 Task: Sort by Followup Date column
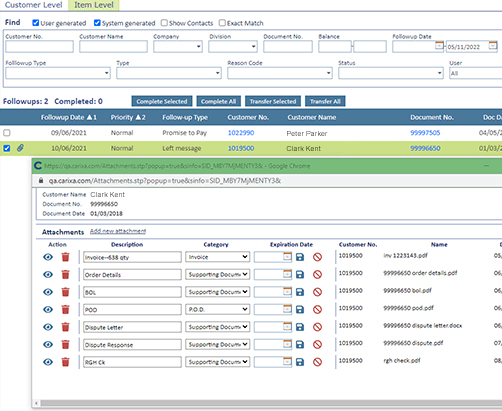coord(69,117)
